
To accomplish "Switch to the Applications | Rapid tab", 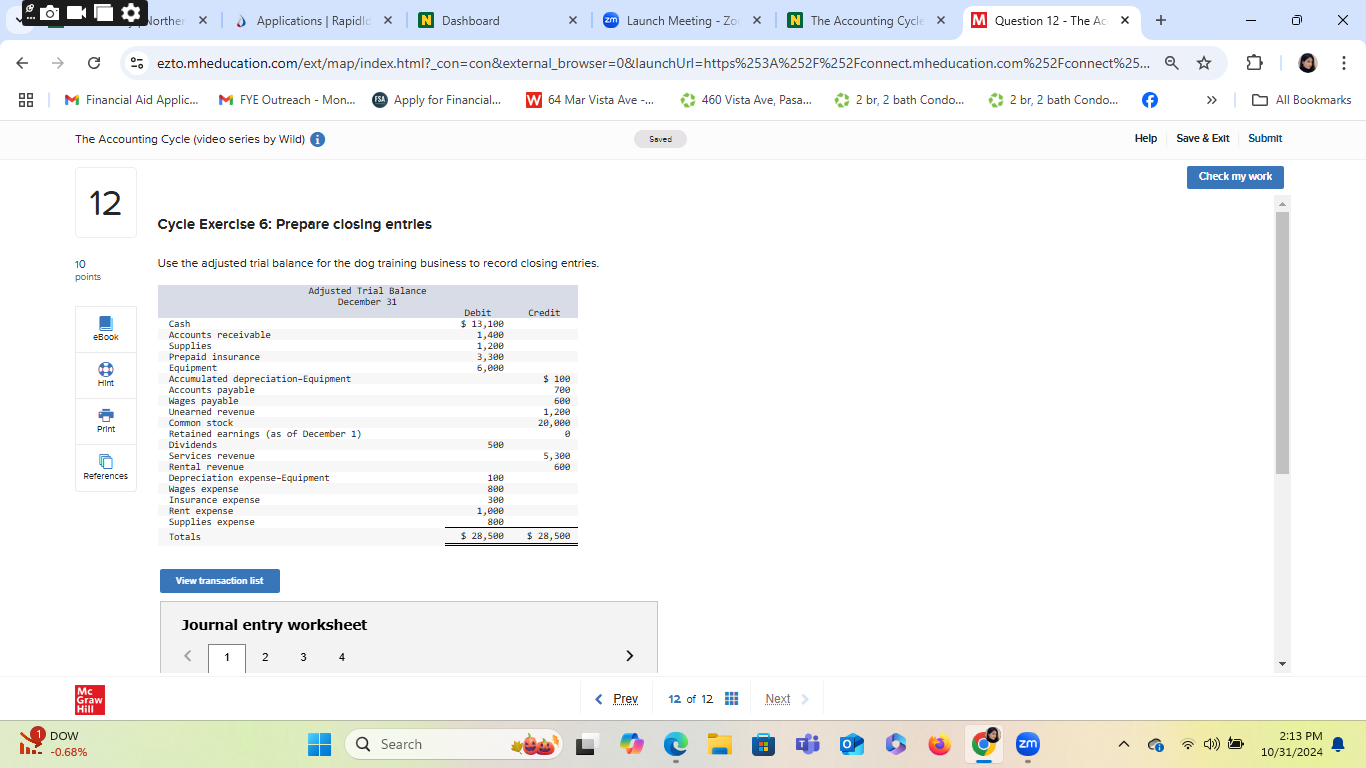I will (314, 20).
